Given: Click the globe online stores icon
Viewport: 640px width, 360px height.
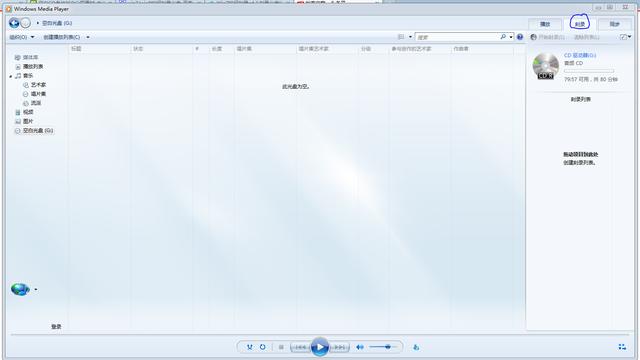Looking at the screenshot, I should (x=20, y=289).
